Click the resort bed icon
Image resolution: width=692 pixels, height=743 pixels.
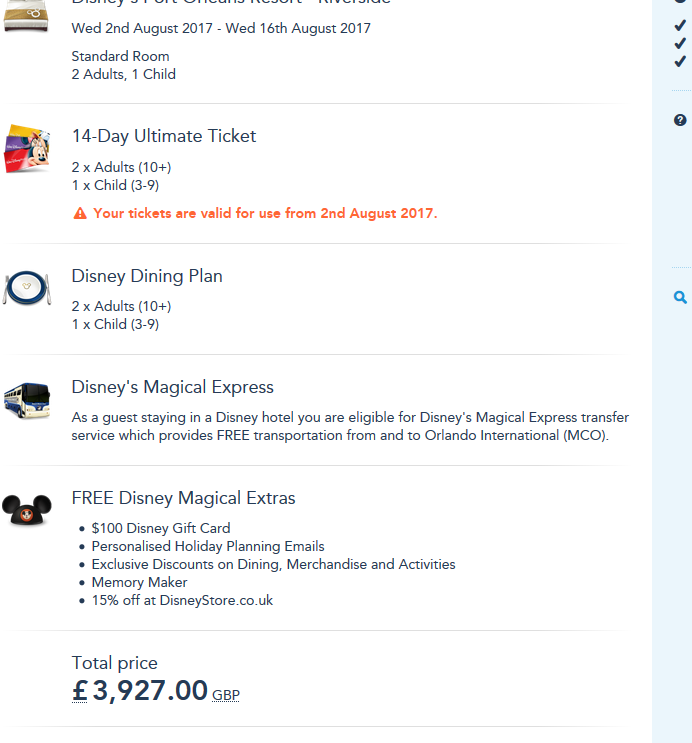tap(26, 17)
